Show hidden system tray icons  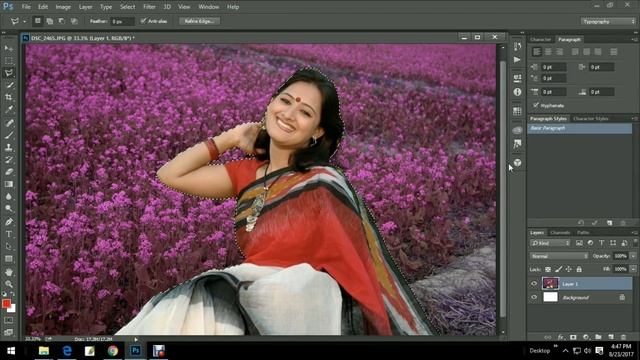(x=566, y=351)
